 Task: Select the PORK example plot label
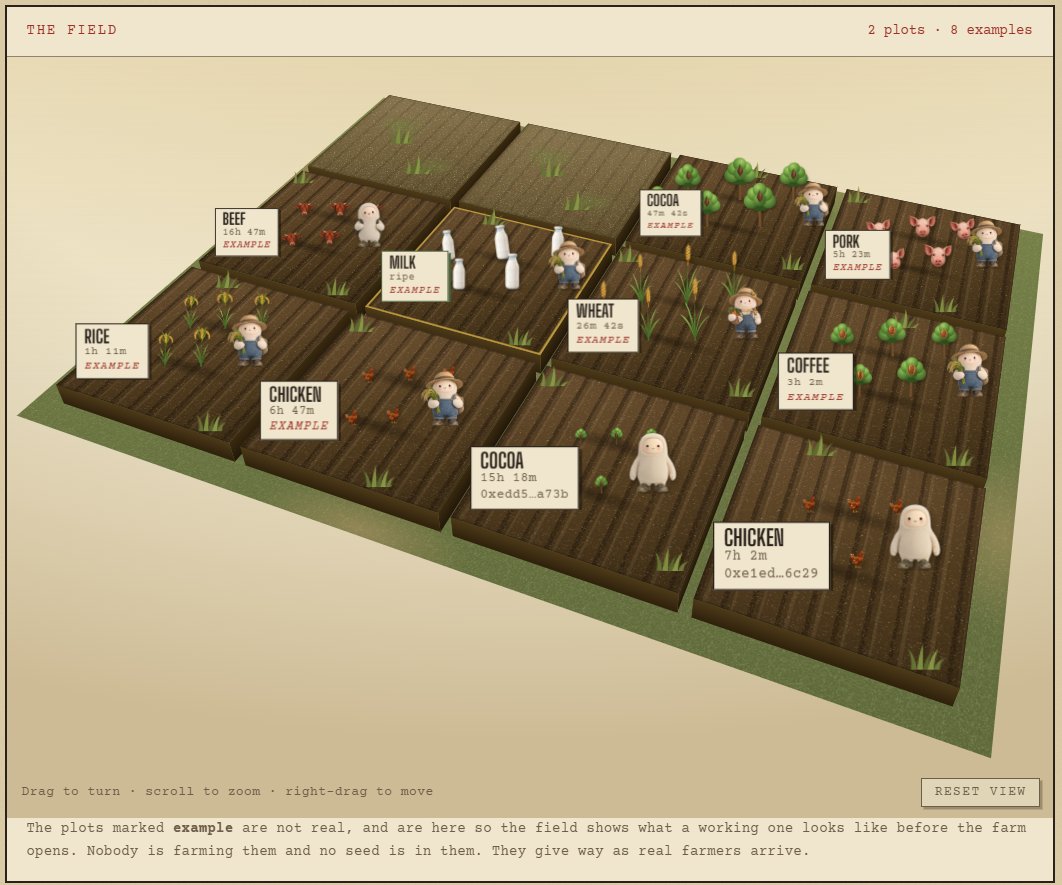857,255
